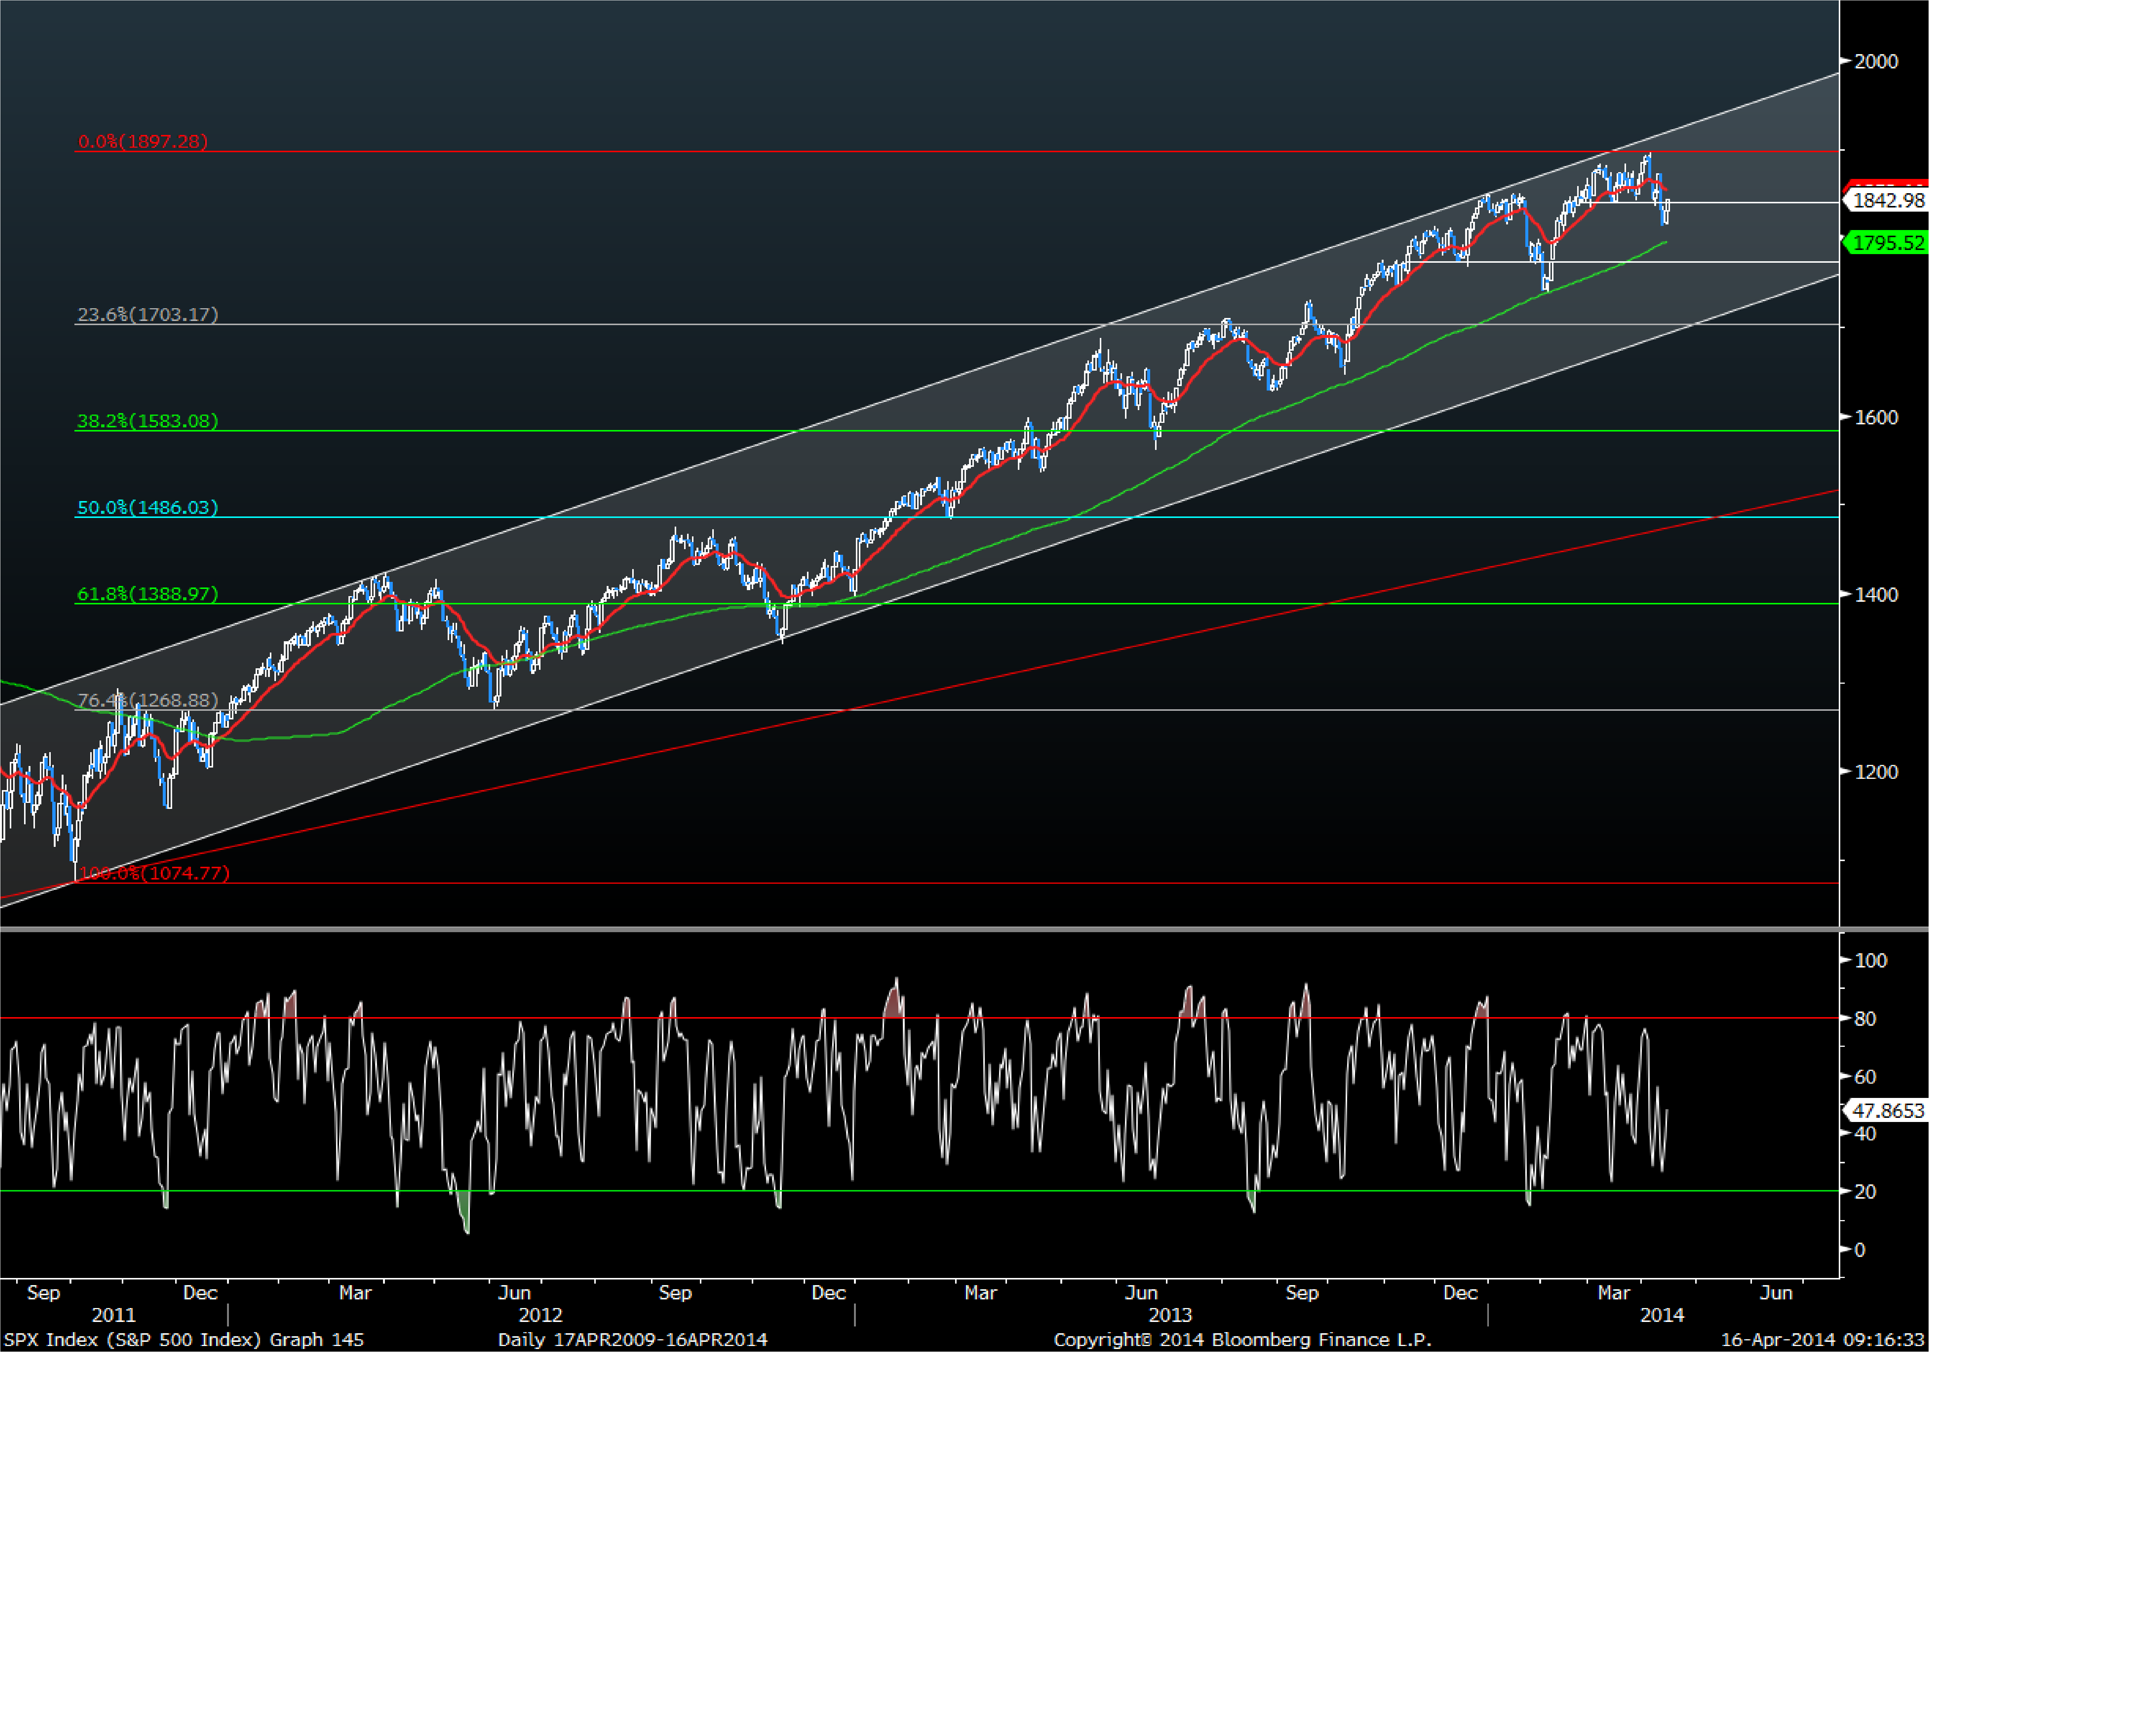The height and width of the screenshot is (1720, 2156).
Task: Select the 100.0%(1074.77) Fibonacci label
Action: pyautogui.click(x=154, y=873)
